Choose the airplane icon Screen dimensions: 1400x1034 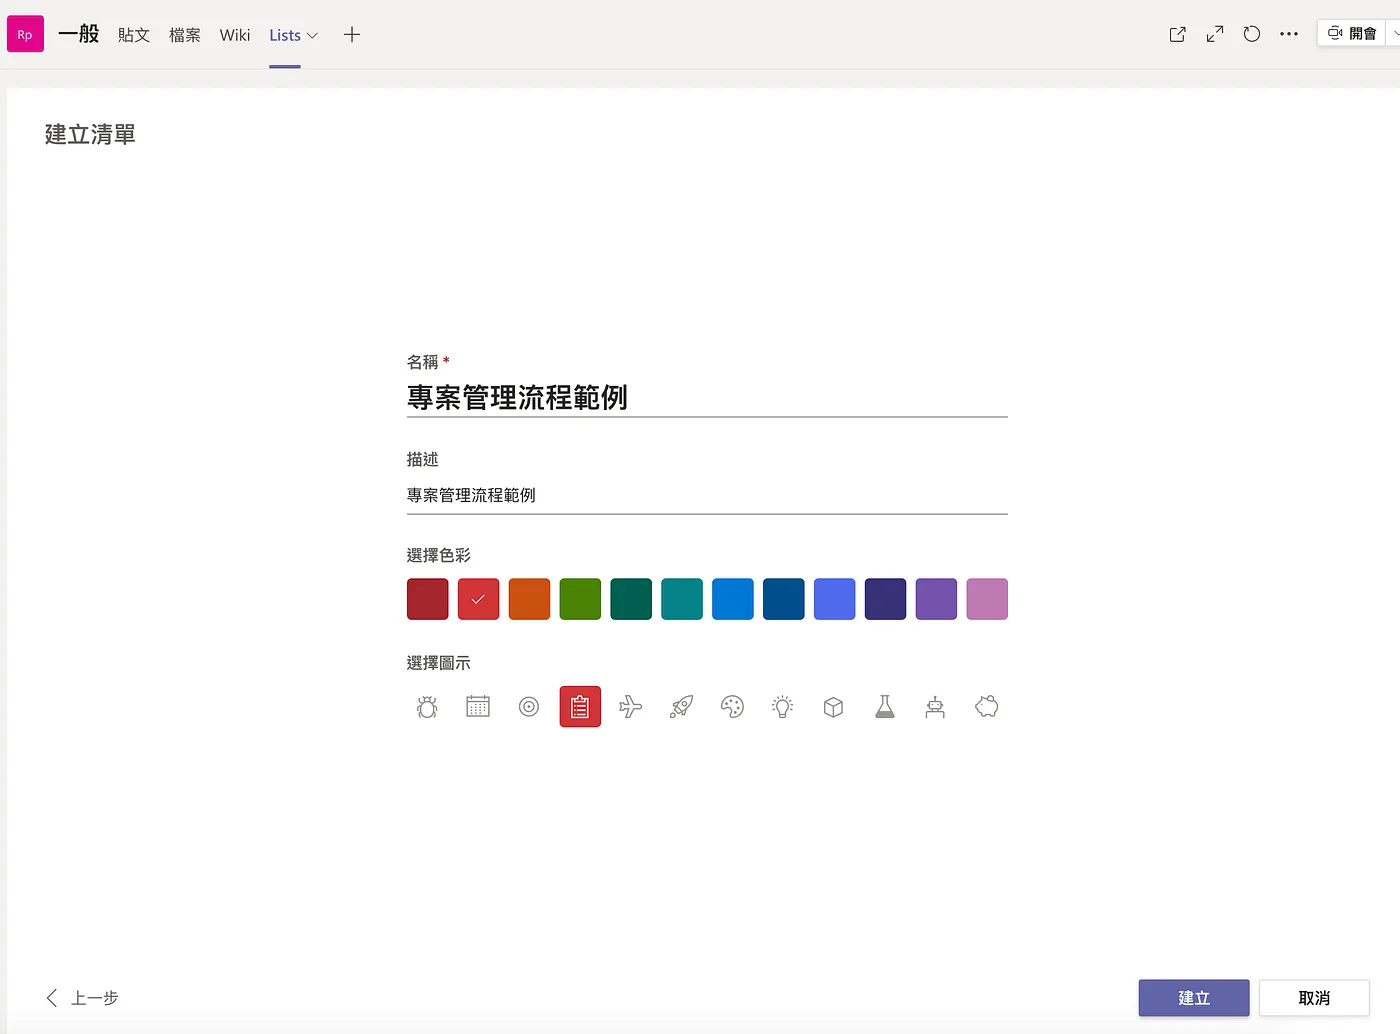pos(631,707)
